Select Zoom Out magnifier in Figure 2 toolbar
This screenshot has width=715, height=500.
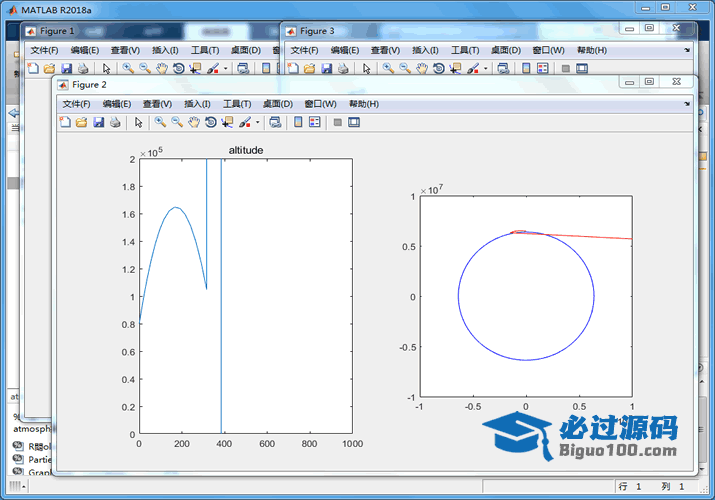(x=177, y=122)
